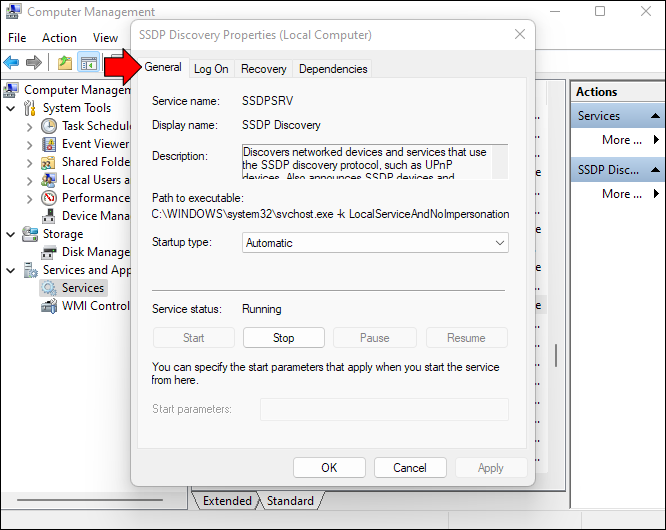
Task: Click the svchost.exe executable path text
Action: pyautogui.click(x=330, y=214)
